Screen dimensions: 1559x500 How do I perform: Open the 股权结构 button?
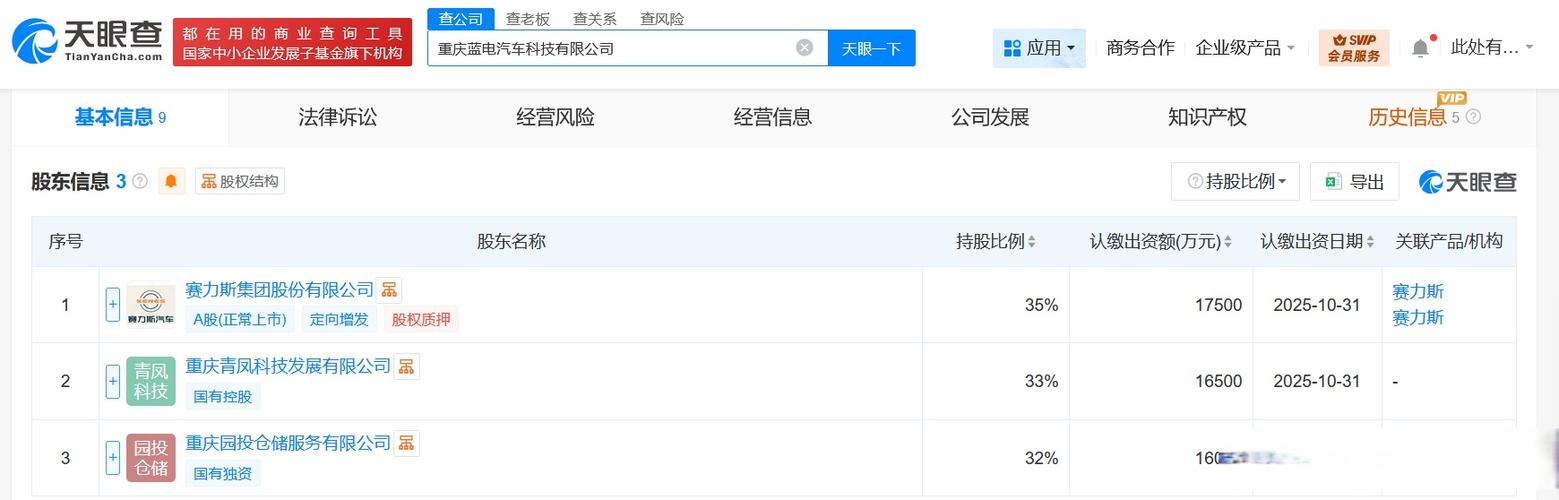pyautogui.click(x=240, y=181)
